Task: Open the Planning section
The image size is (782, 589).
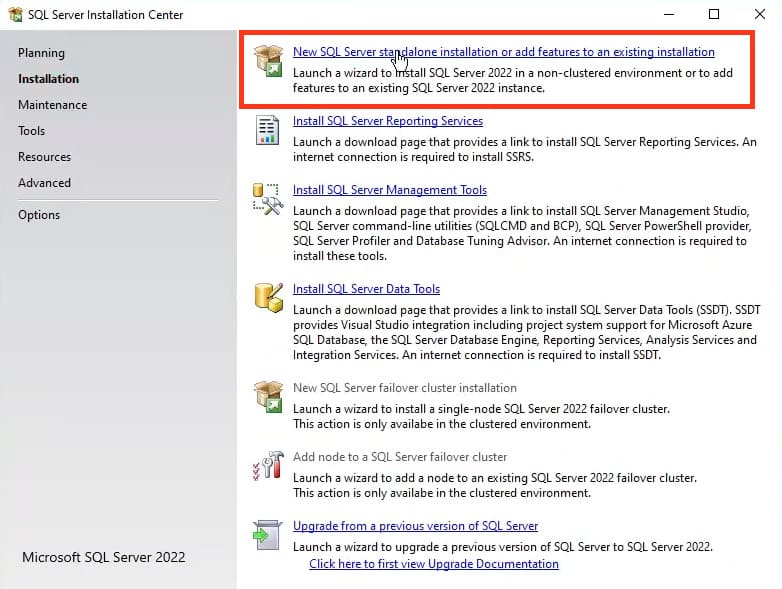Action: point(41,53)
